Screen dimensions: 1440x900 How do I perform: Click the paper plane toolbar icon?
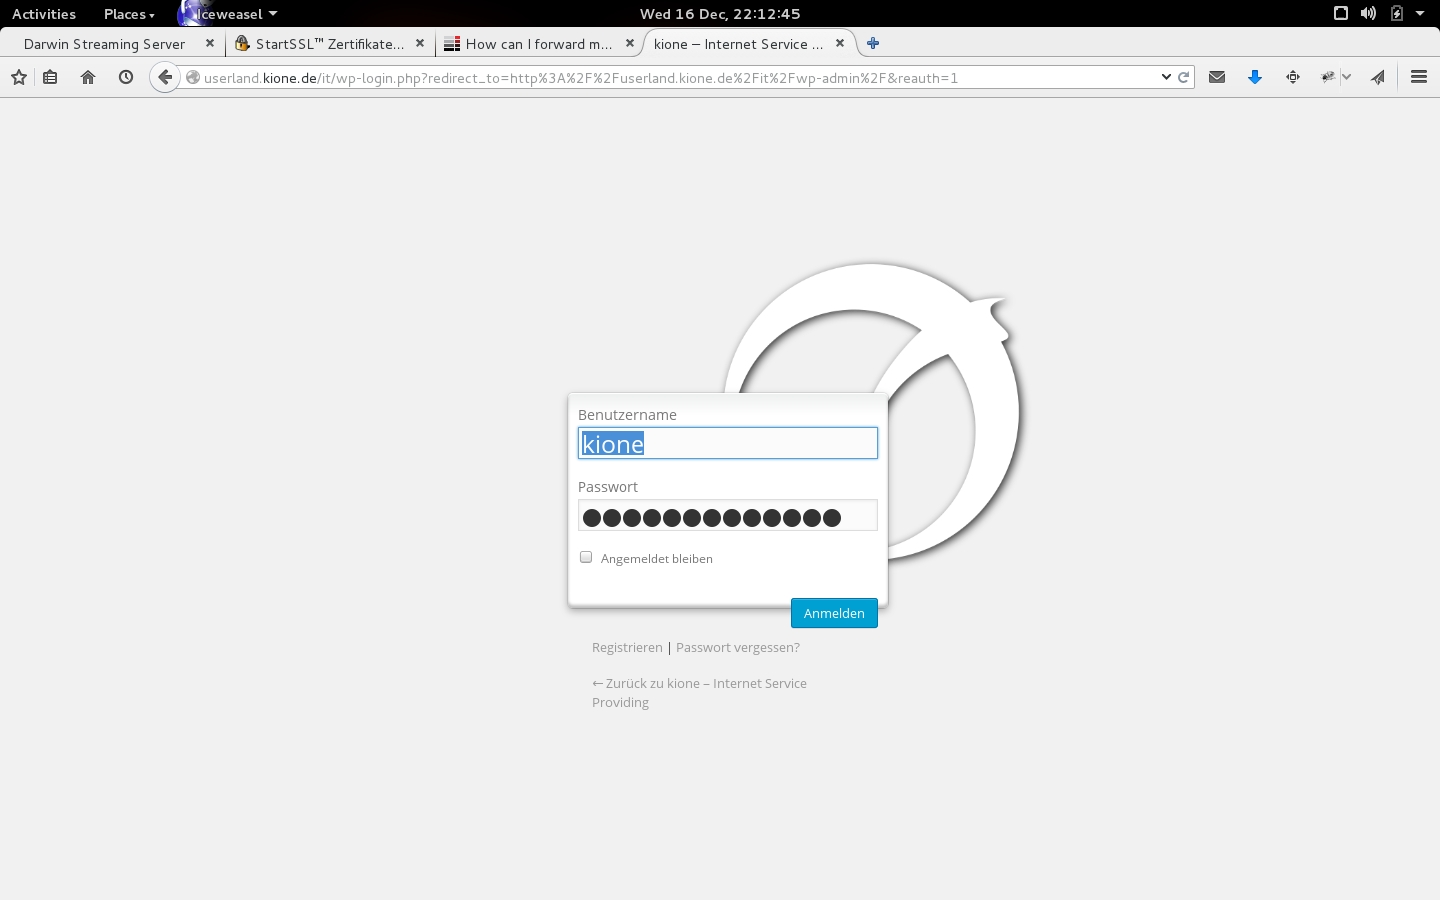(x=1378, y=77)
